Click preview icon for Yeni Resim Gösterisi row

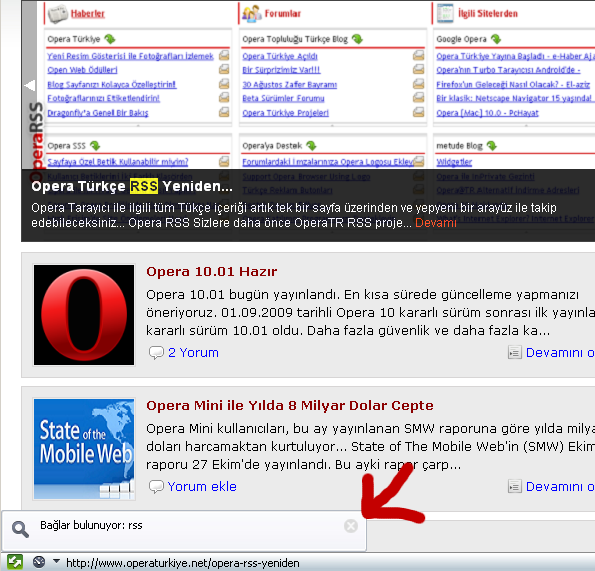(224, 55)
